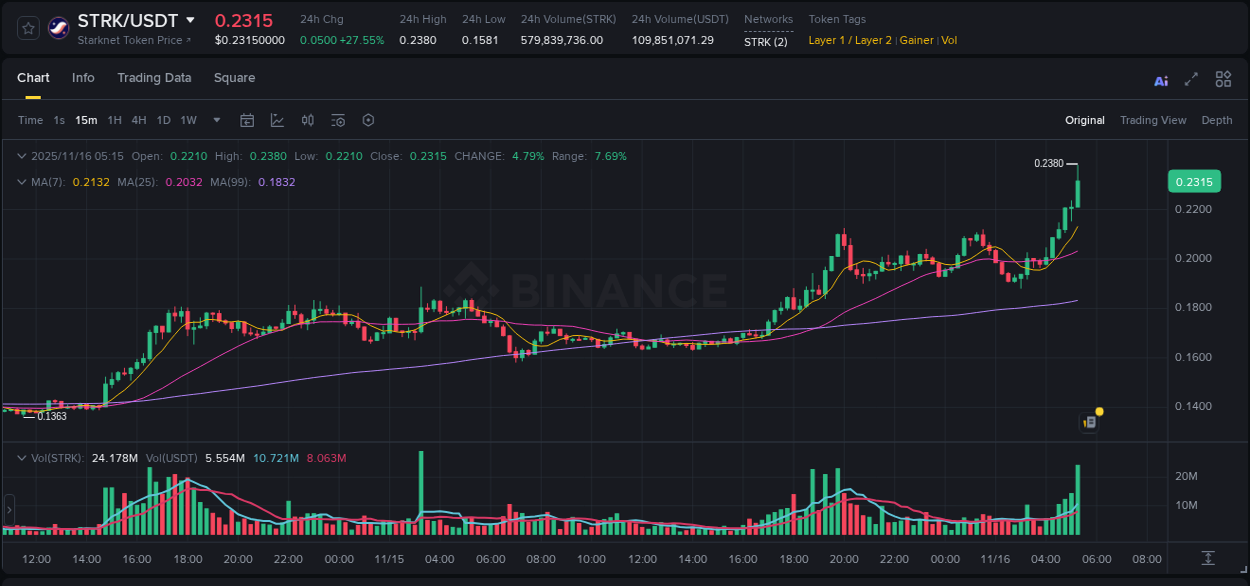
Task: Open the candlestick style selector icon
Action: tap(307, 120)
